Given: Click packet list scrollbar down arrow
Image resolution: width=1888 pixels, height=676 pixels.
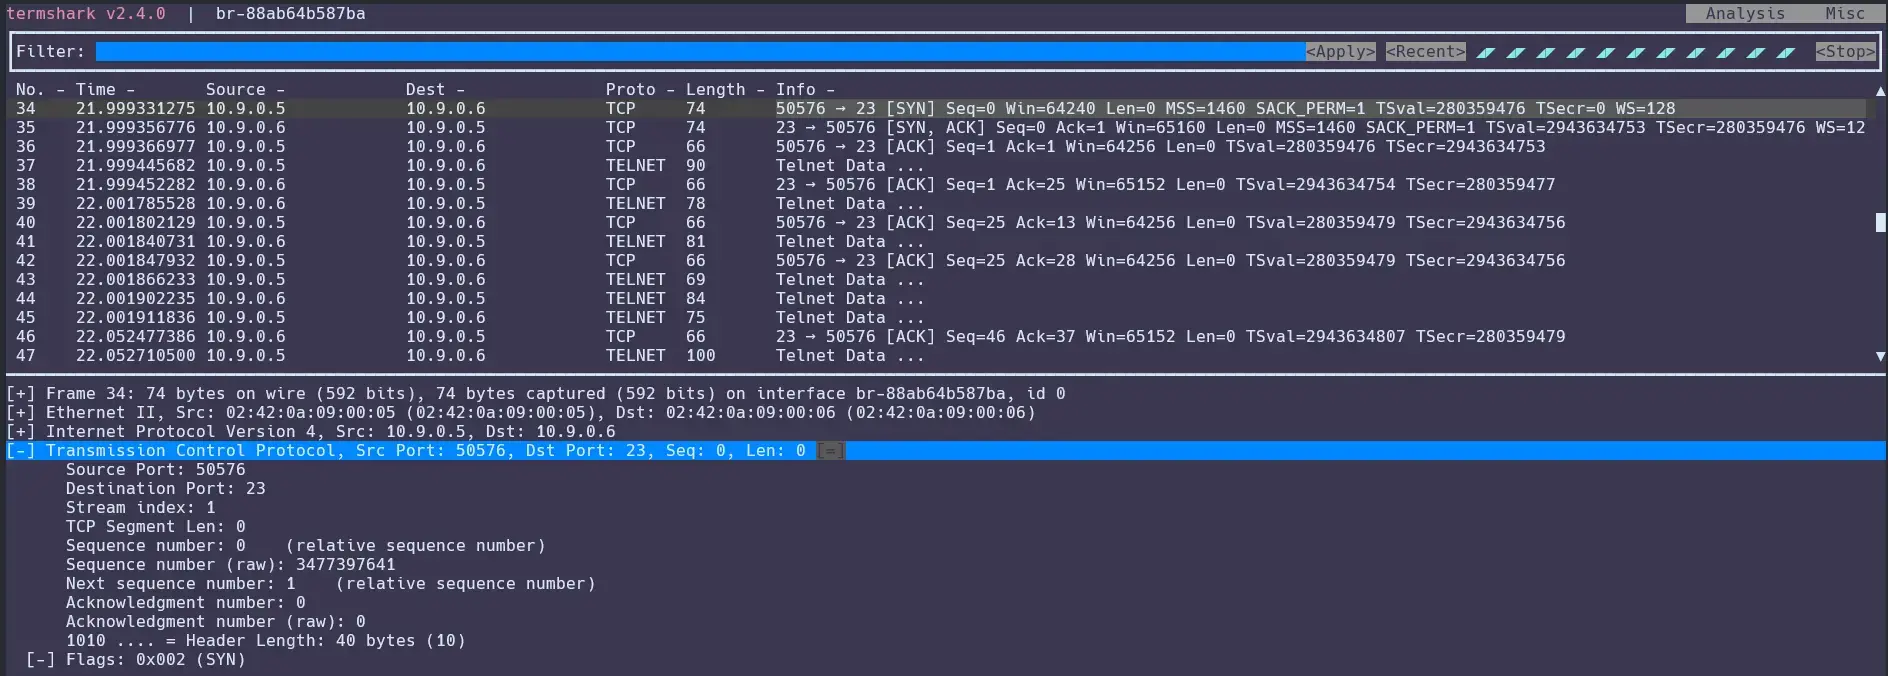Looking at the screenshot, I should pyautogui.click(x=1880, y=356).
